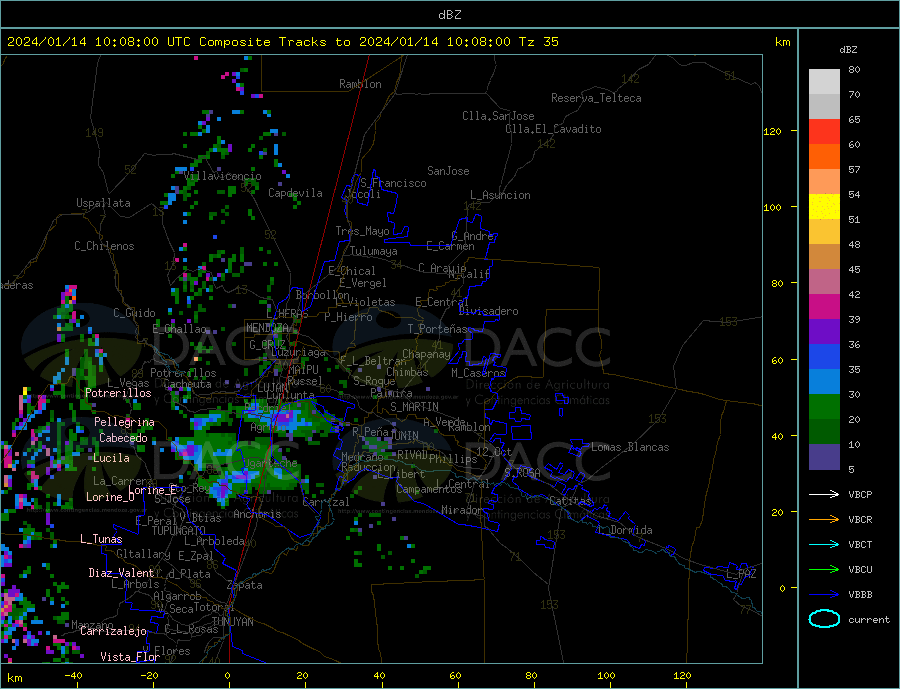Click the Pellegrina station label
Image resolution: width=900 pixels, height=689 pixels.
[124, 422]
